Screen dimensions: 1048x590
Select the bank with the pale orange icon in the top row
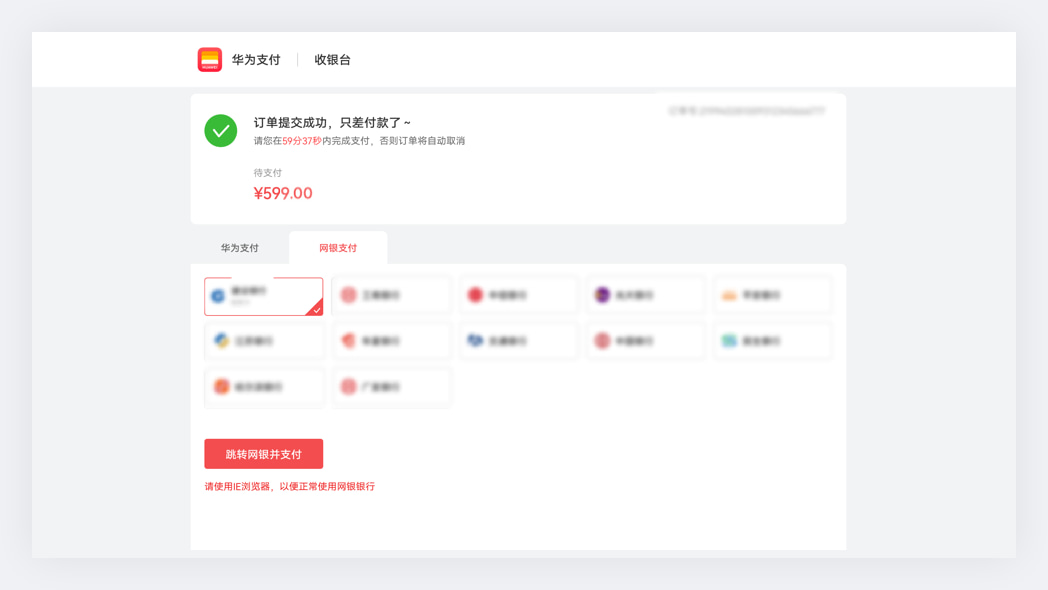[x=773, y=295]
